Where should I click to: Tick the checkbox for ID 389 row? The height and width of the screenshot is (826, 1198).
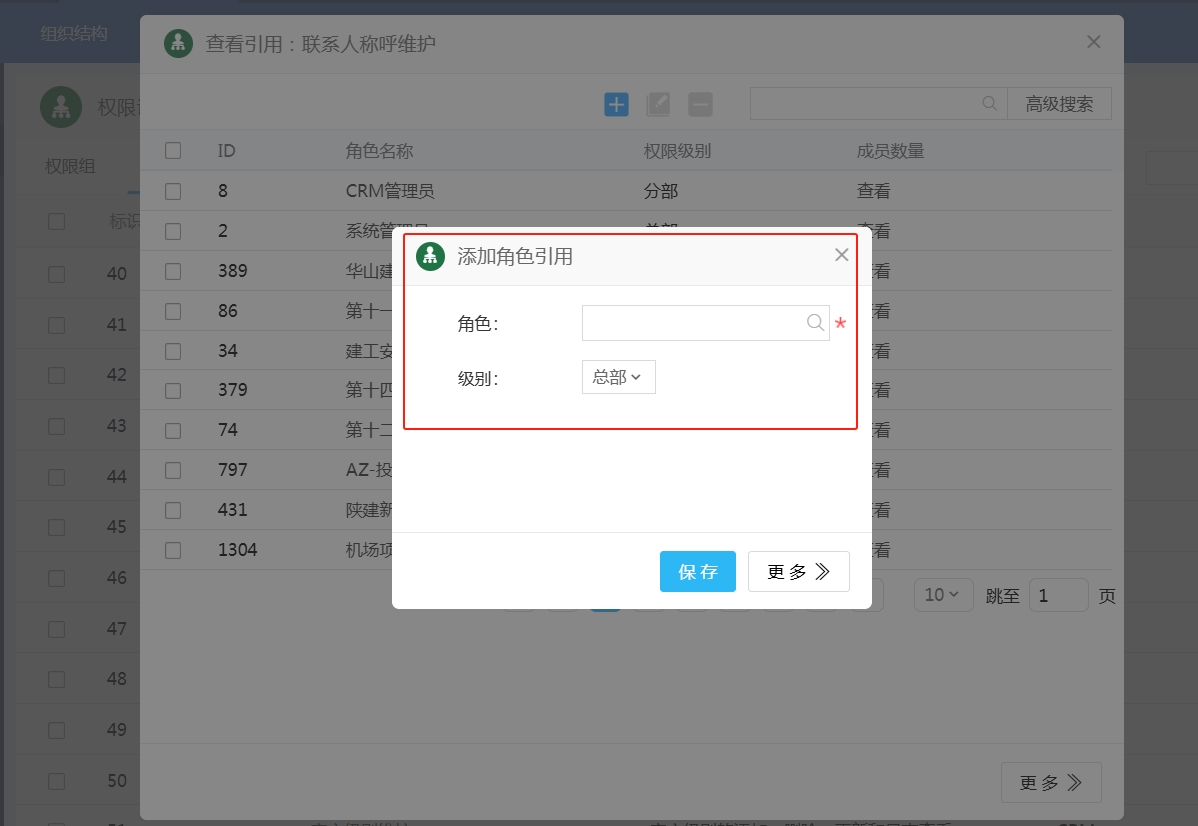(173, 271)
